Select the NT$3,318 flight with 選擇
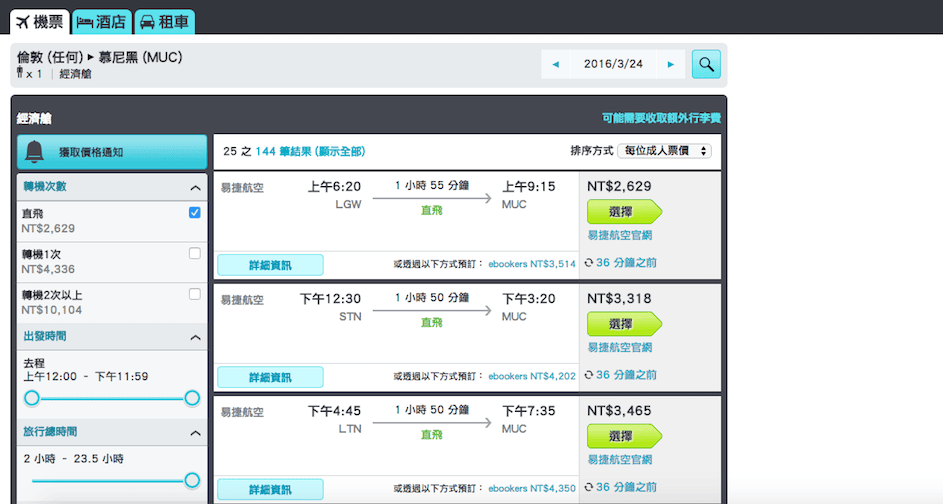The width and height of the screenshot is (943, 504). tap(624, 324)
